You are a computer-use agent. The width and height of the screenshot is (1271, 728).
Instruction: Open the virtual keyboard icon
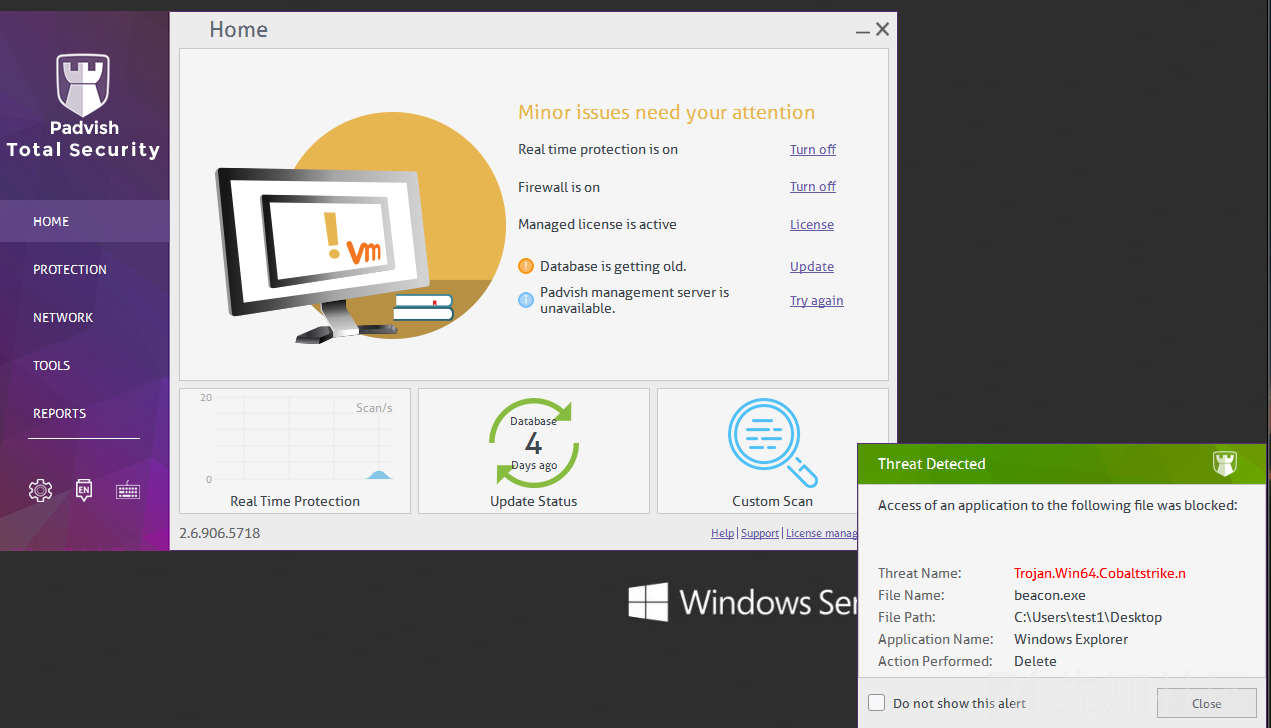tap(128, 490)
